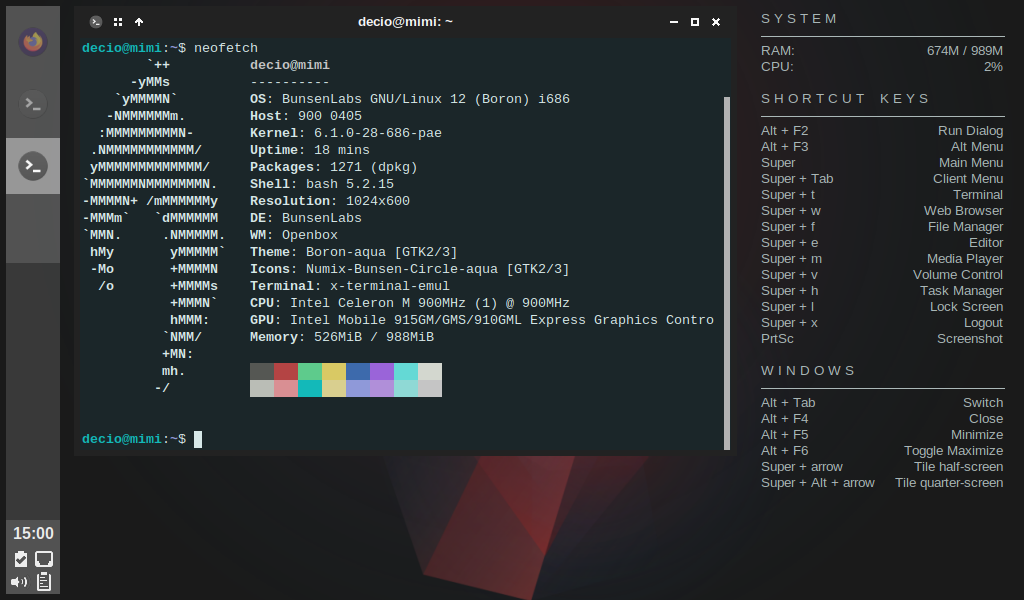This screenshot has height=600, width=1024.
Task: Click the 'Run Dialog' shortcut label
Action: (970, 131)
